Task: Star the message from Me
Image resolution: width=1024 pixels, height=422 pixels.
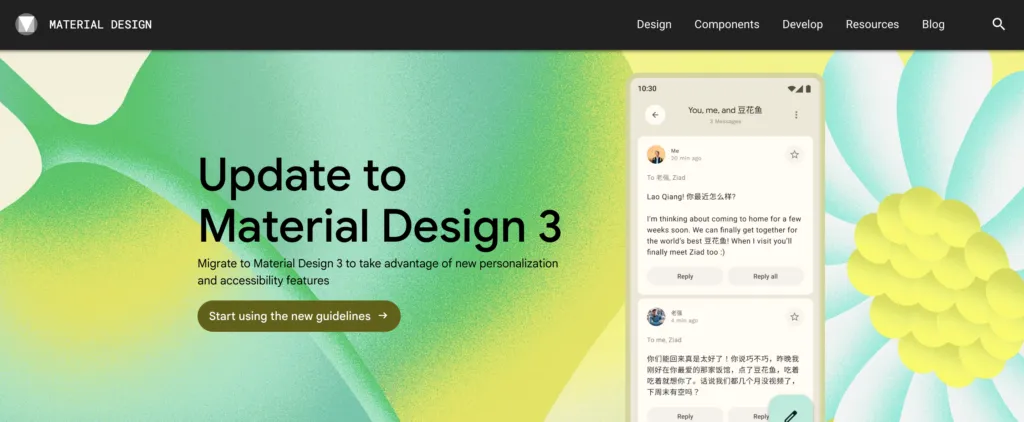Action: coord(794,155)
